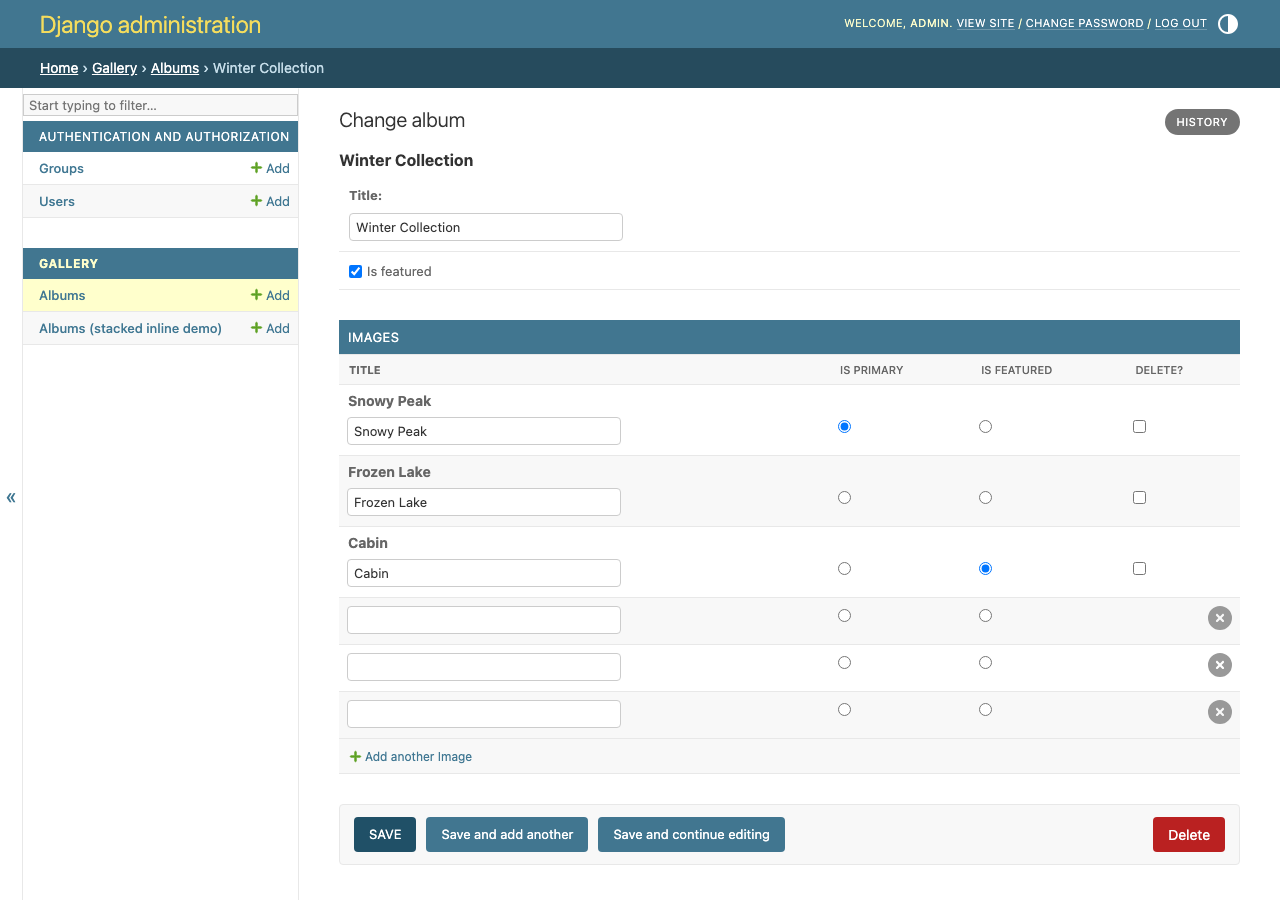Click the HISTORY button
This screenshot has height=900, width=1280.
tap(1202, 122)
